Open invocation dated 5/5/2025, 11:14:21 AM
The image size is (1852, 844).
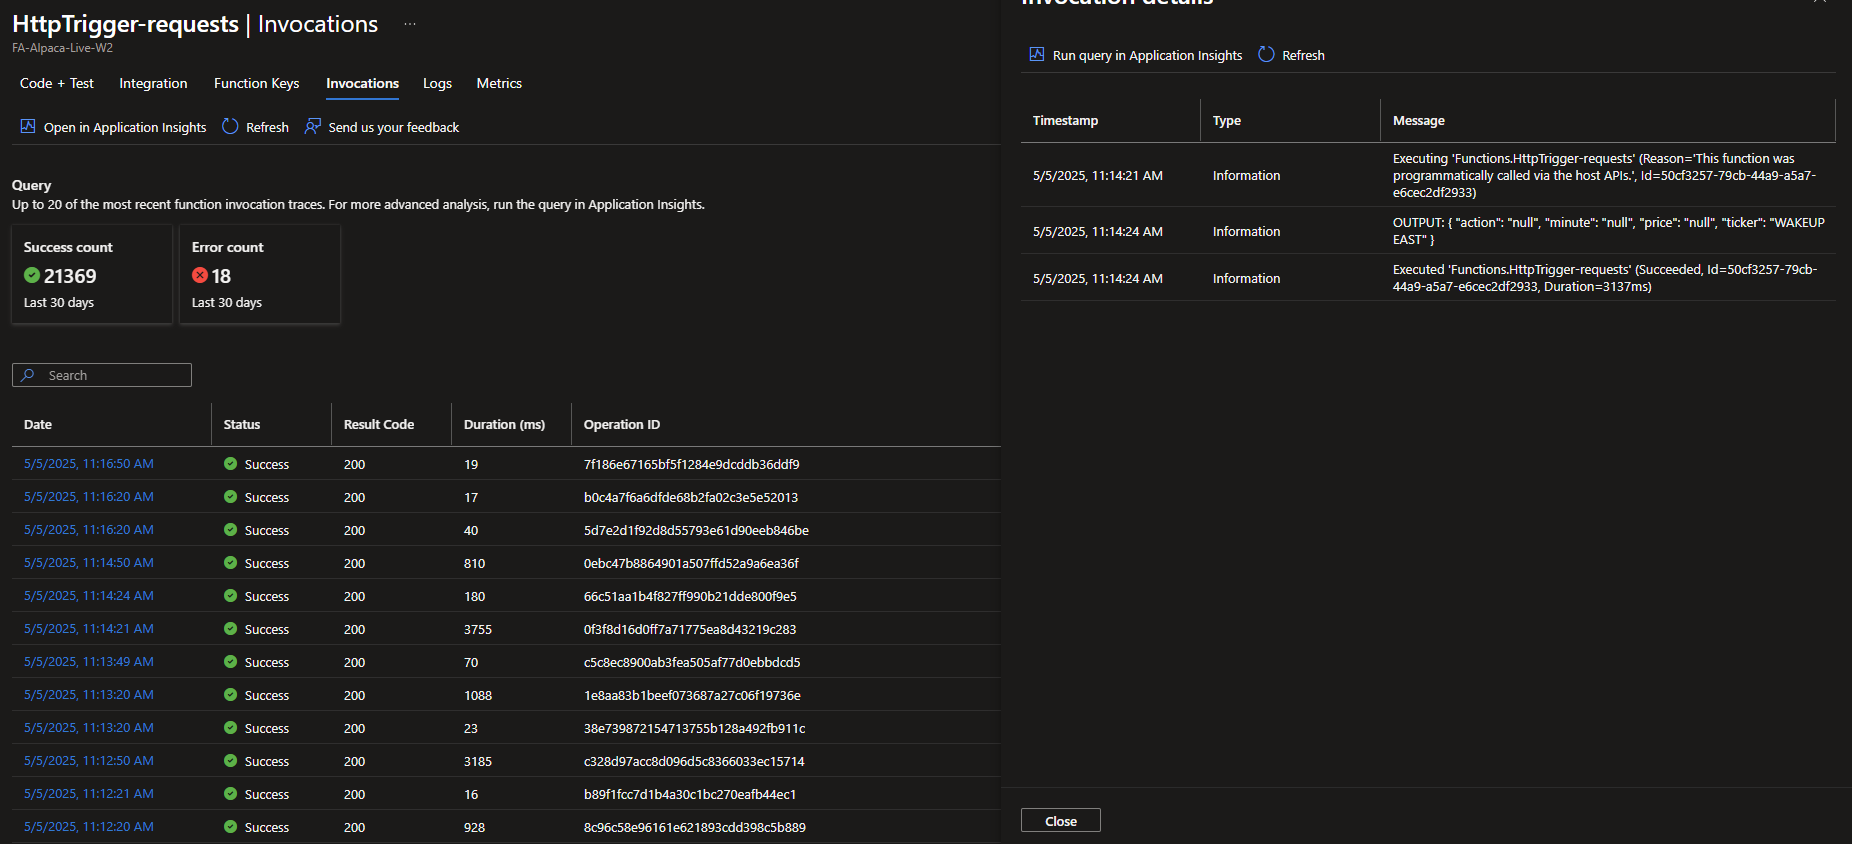click(x=89, y=629)
